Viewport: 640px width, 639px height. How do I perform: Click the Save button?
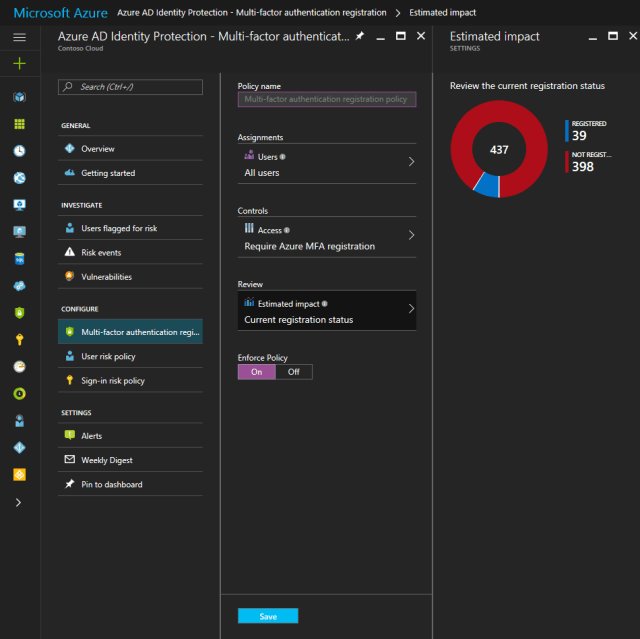(268, 616)
